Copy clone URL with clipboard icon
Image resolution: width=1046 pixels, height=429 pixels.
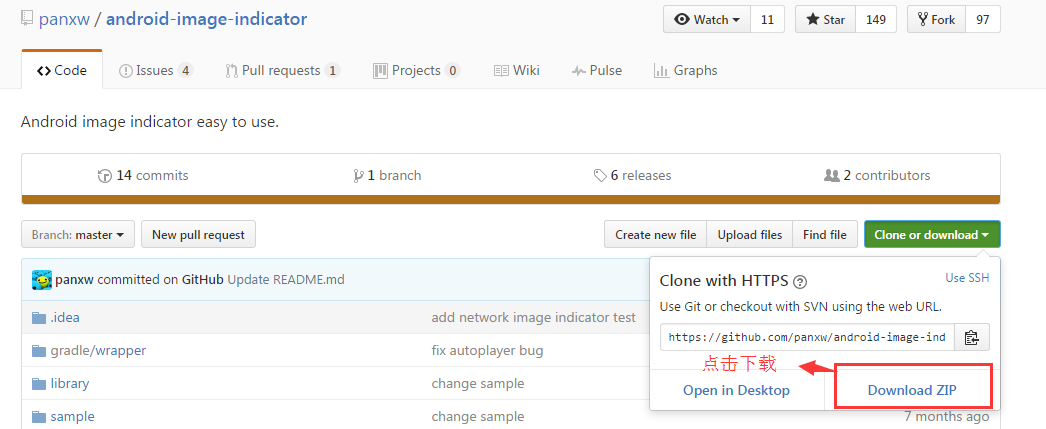(971, 338)
